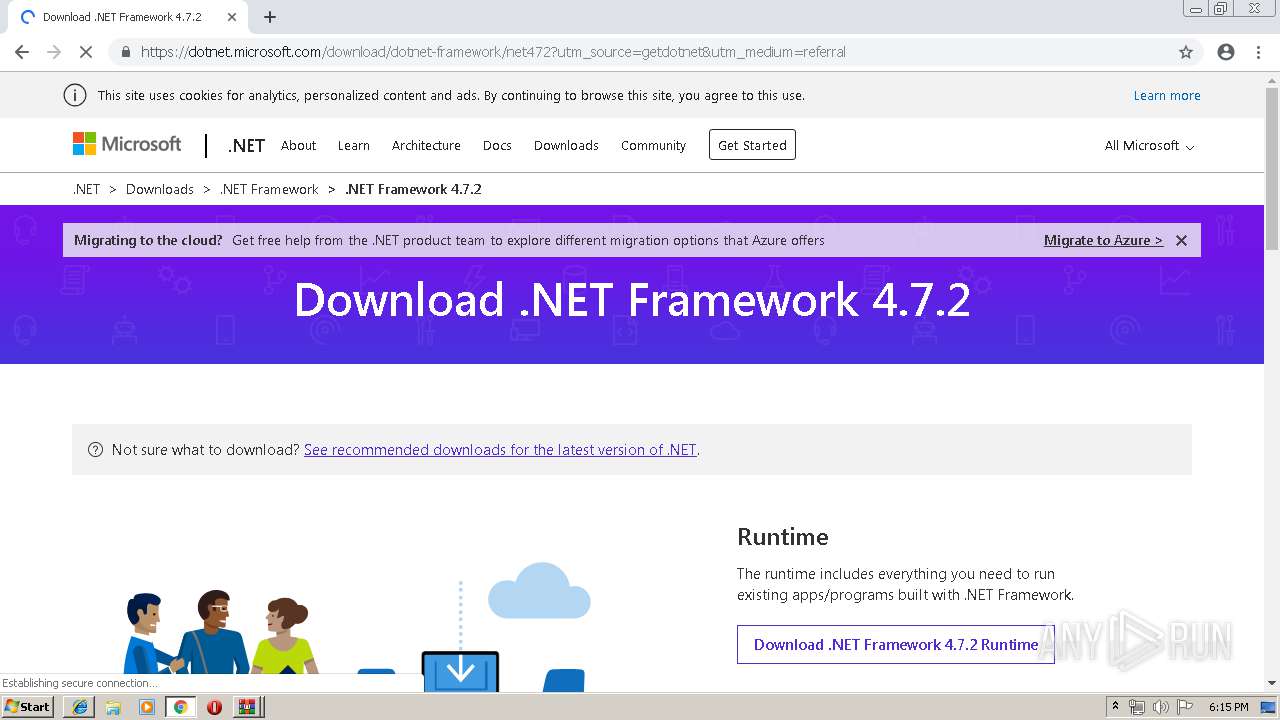This screenshot has width=1280, height=720.
Task: Open the Learn nav item
Action: (x=353, y=146)
